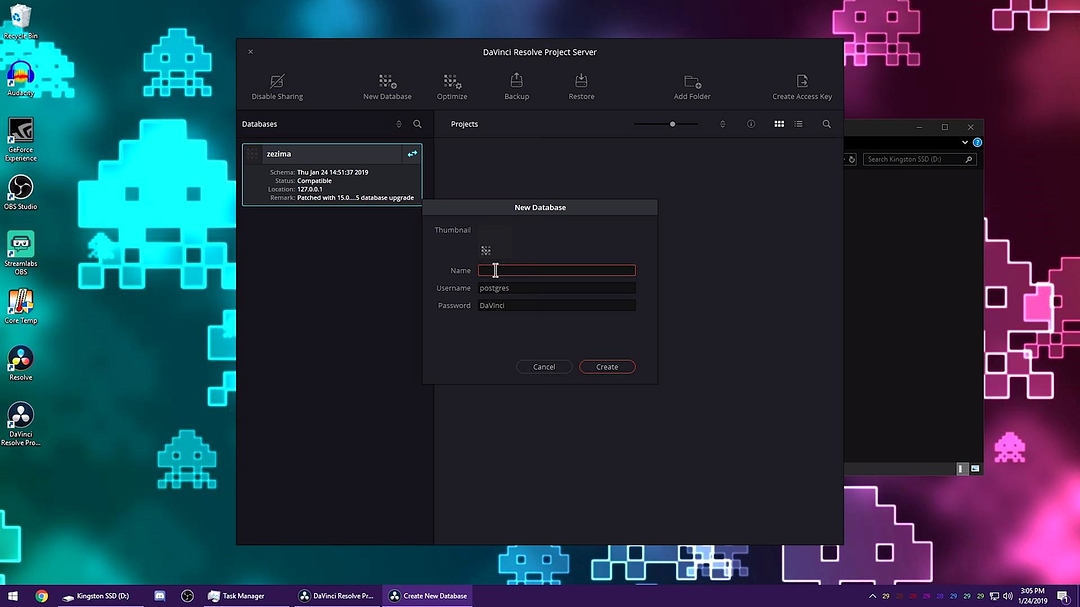Click the Restore database icon

[581, 84]
